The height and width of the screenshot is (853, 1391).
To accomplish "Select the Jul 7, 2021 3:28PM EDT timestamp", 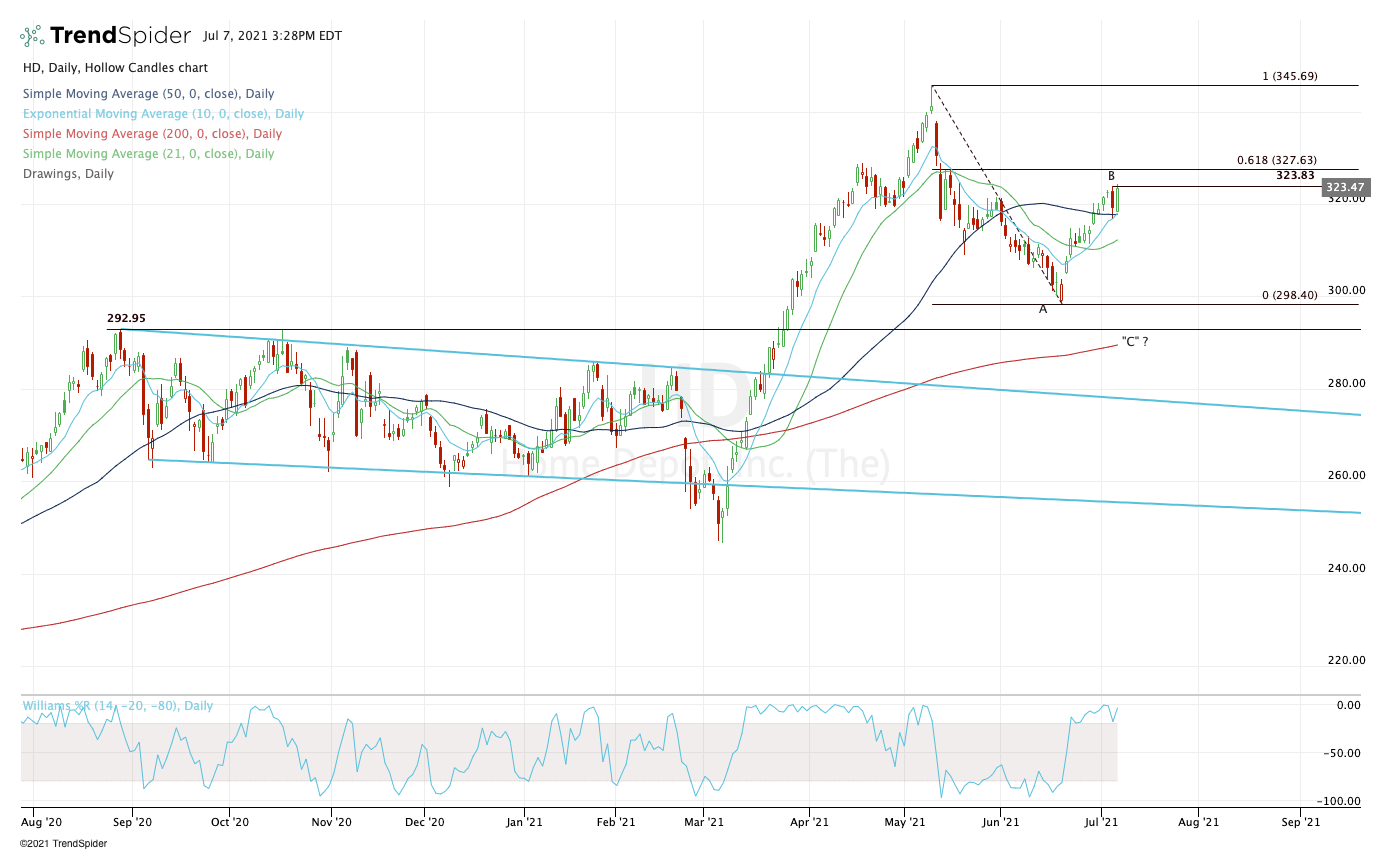I will (x=272, y=36).
